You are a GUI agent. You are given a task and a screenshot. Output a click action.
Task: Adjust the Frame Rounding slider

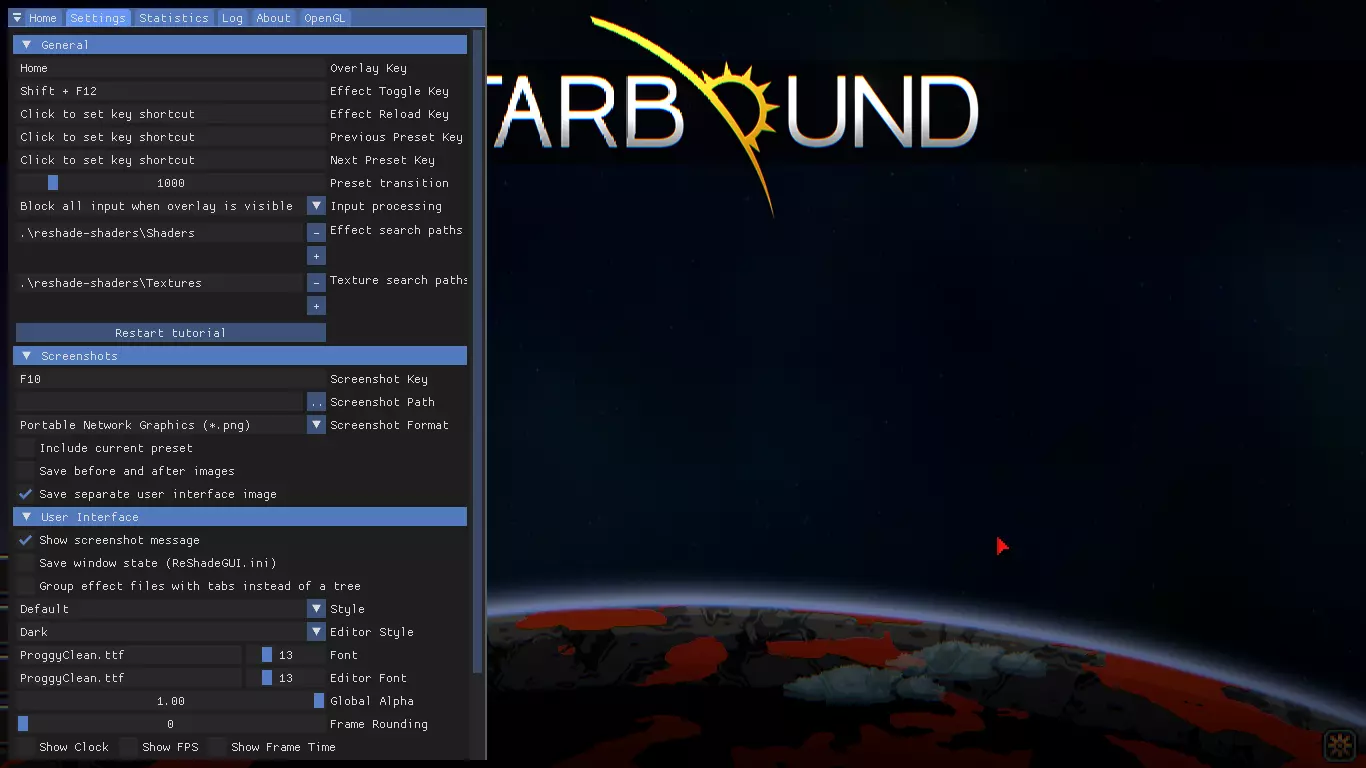171,724
